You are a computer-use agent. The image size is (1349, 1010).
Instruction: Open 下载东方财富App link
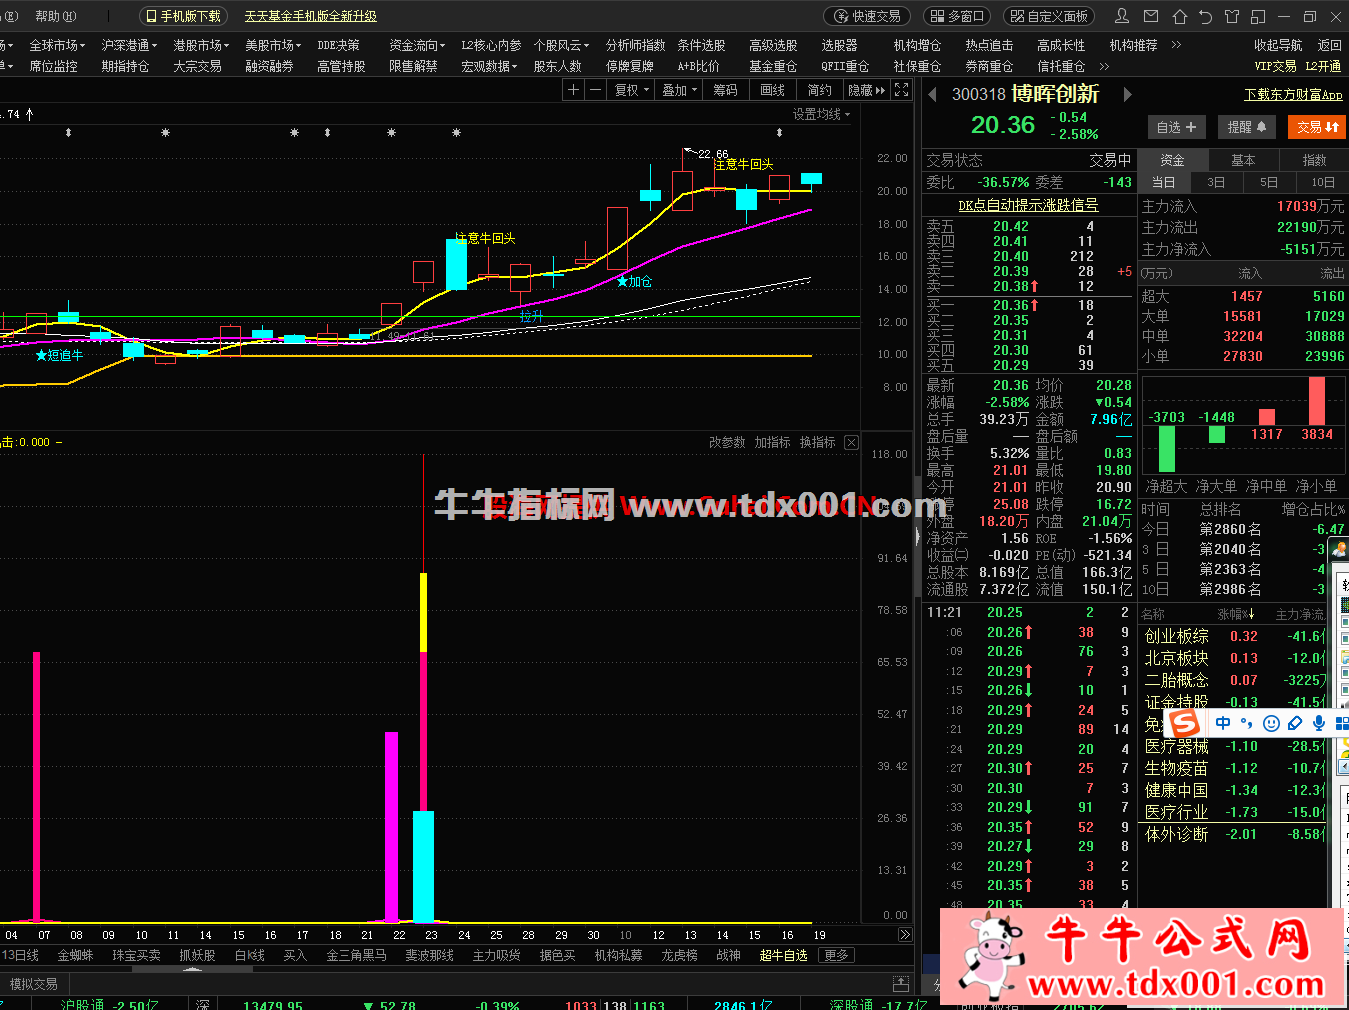1293,94
